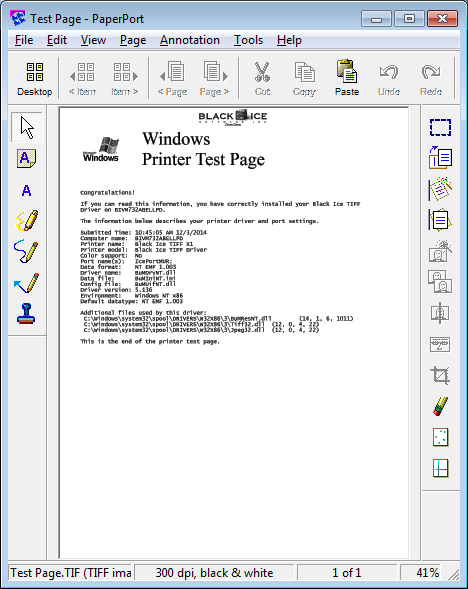Select the yellow highlighter tool
Image resolution: width=468 pixels, height=589 pixels.
tap(27, 220)
